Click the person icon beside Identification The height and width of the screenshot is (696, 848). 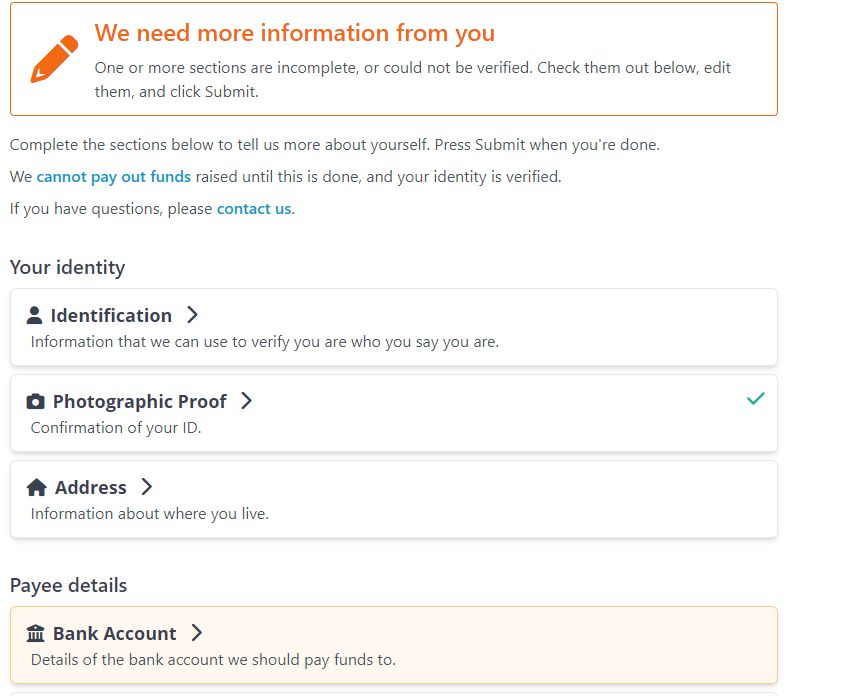point(34,315)
